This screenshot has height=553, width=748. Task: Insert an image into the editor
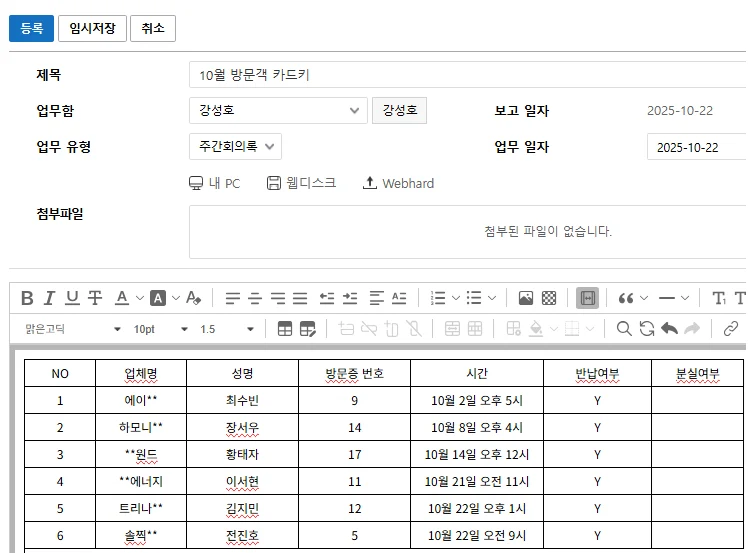point(525,298)
